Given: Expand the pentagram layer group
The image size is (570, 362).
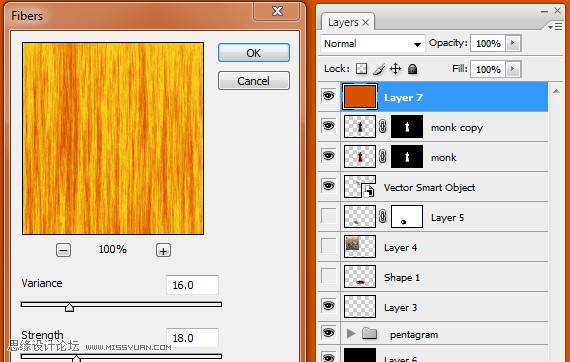Looking at the screenshot, I should tap(350, 333).
